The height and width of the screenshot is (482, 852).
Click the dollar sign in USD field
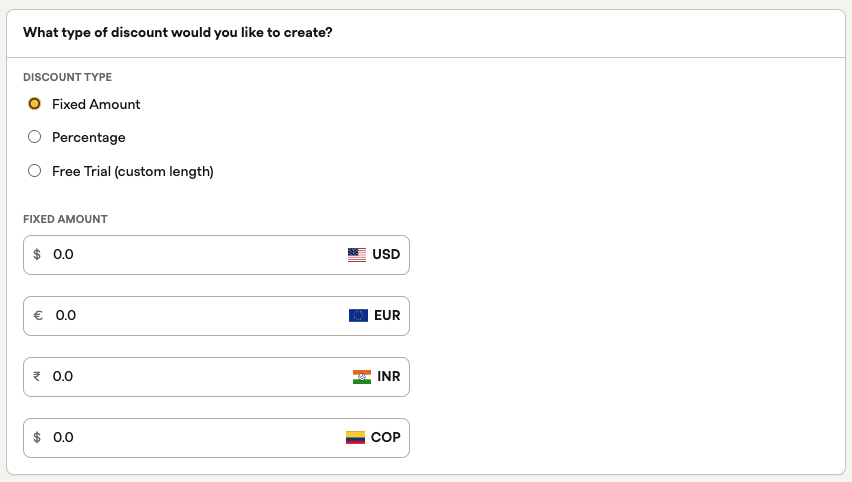37,254
